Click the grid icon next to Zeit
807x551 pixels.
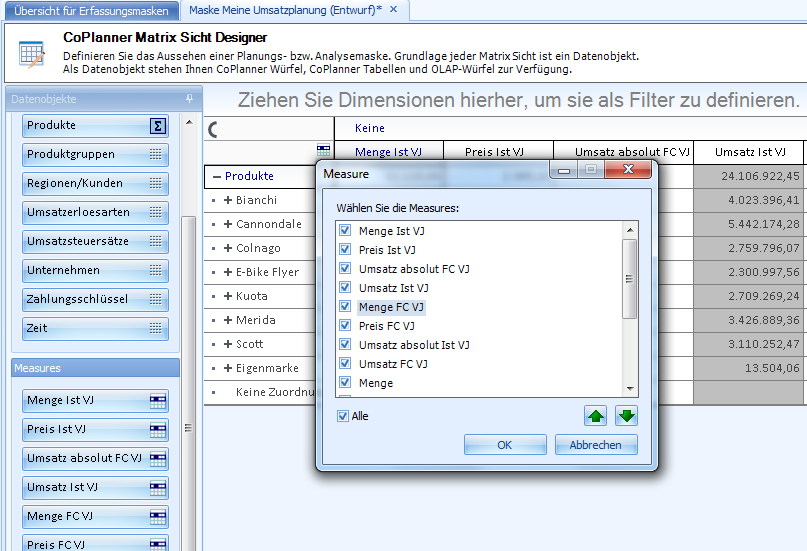pyautogui.click(x=155, y=328)
